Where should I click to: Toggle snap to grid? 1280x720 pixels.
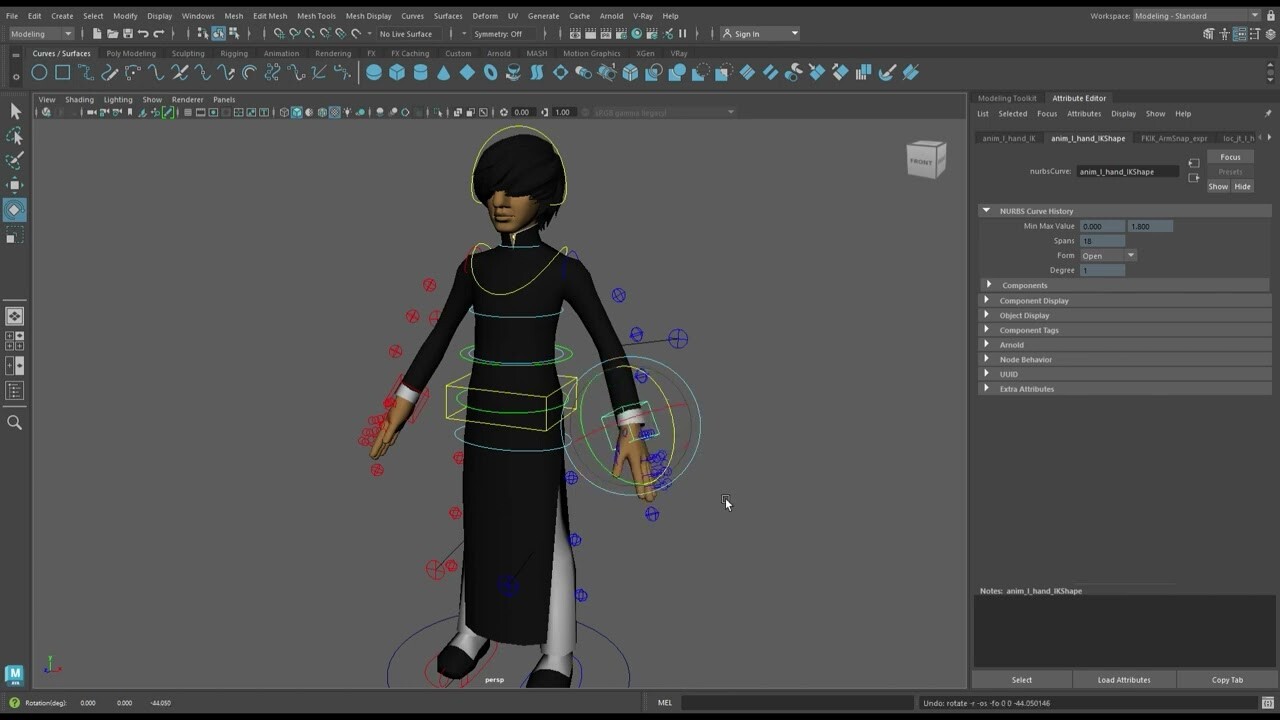pyautogui.click(x=278, y=33)
